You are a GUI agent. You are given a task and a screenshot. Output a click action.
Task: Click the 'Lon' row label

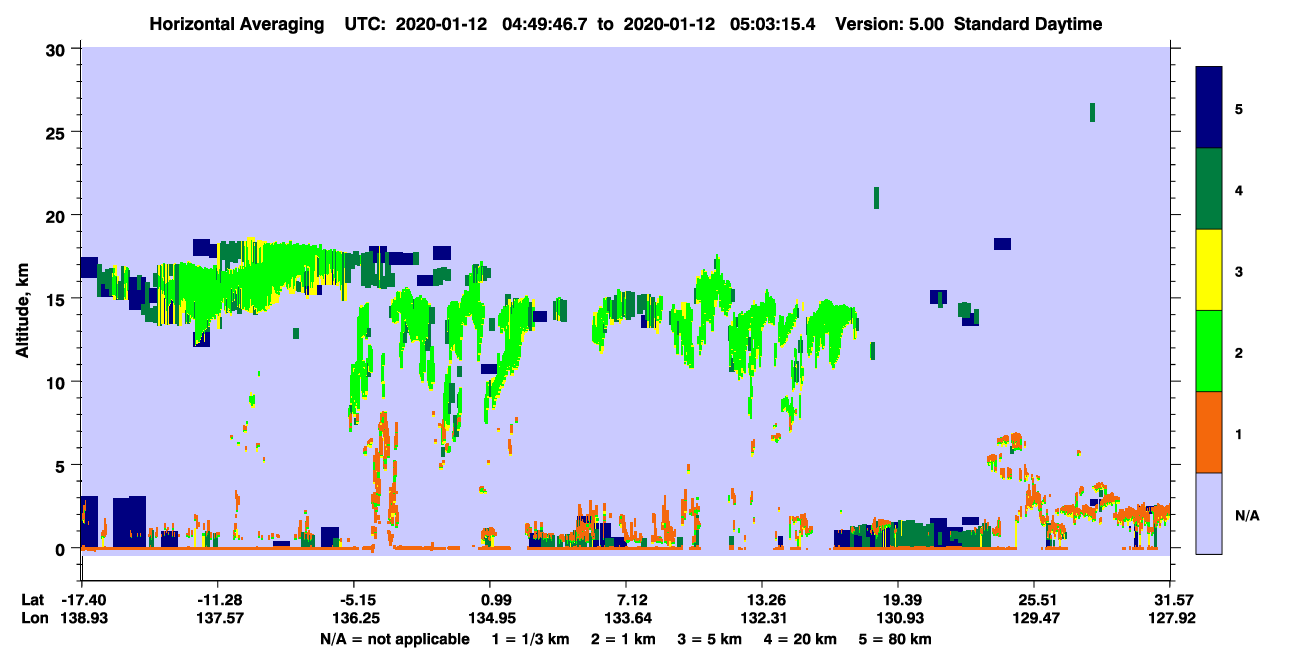click(33, 619)
